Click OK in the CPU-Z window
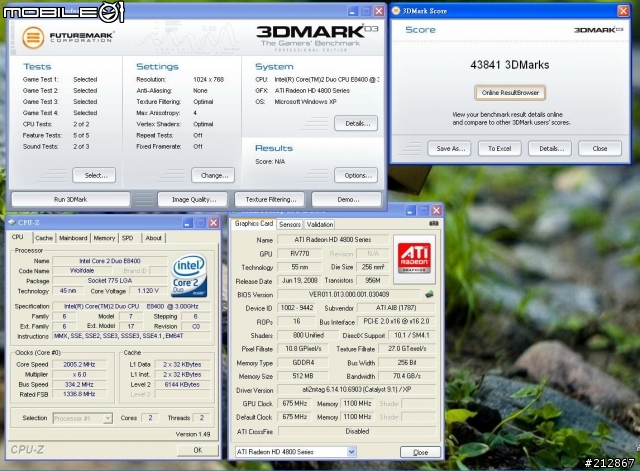Screen dimensions: 640x471 click(x=198, y=450)
